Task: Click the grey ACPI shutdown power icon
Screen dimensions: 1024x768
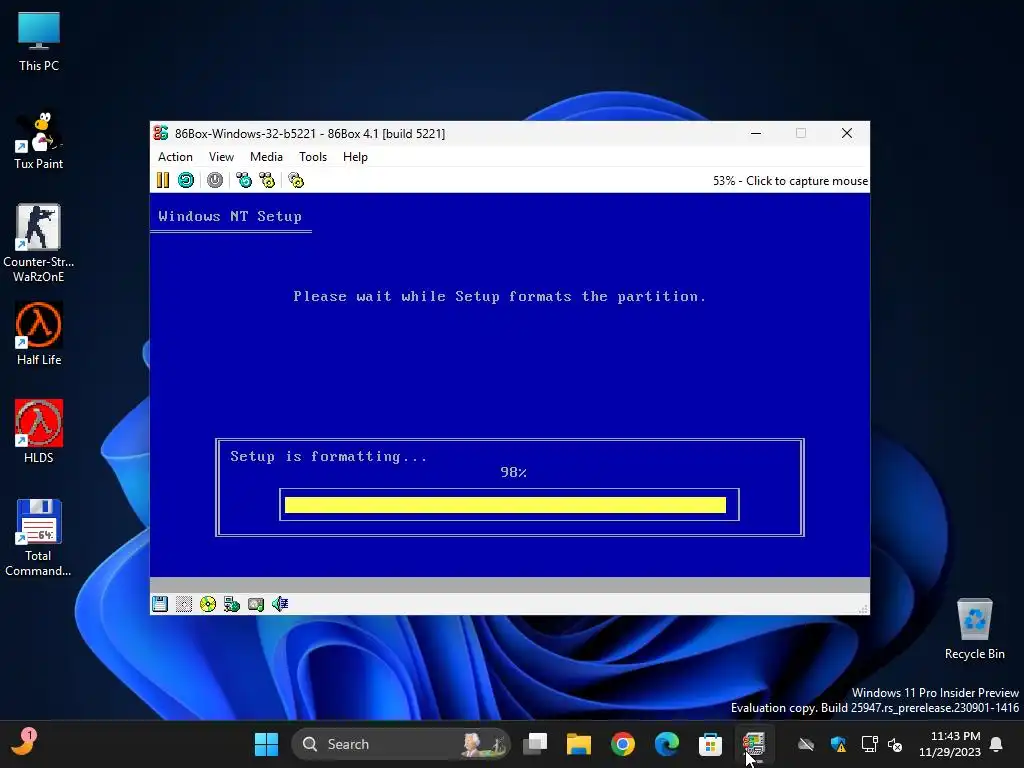Action: (x=215, y=180)
